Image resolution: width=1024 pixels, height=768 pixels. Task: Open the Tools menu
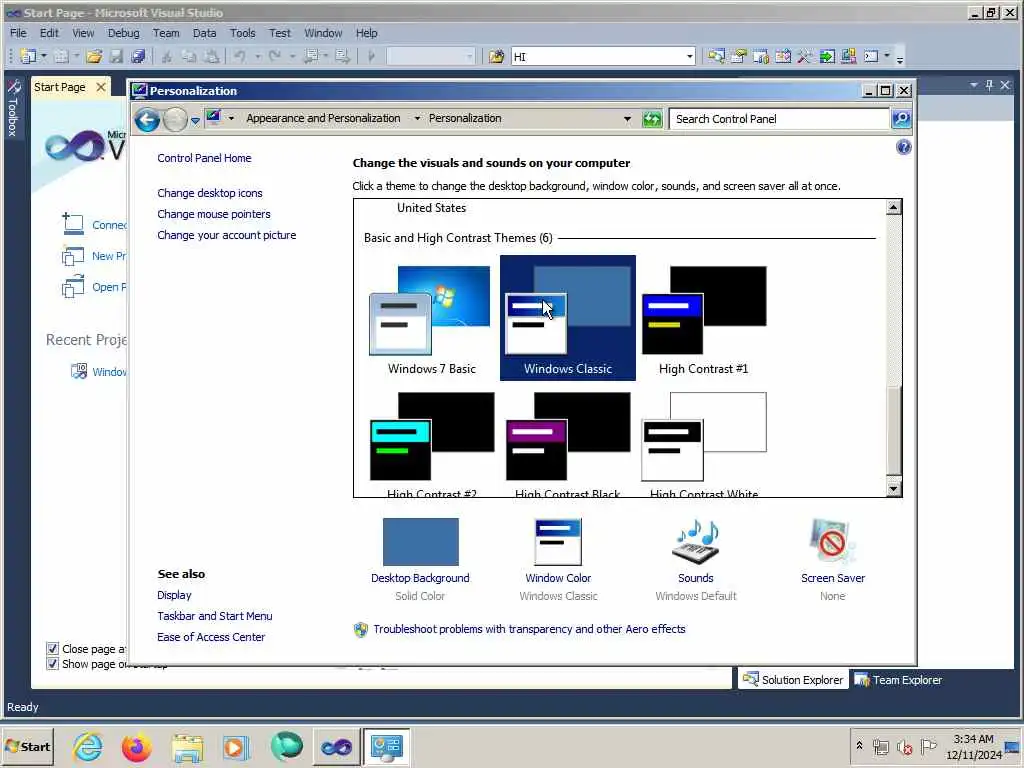(x=242, y=33)
